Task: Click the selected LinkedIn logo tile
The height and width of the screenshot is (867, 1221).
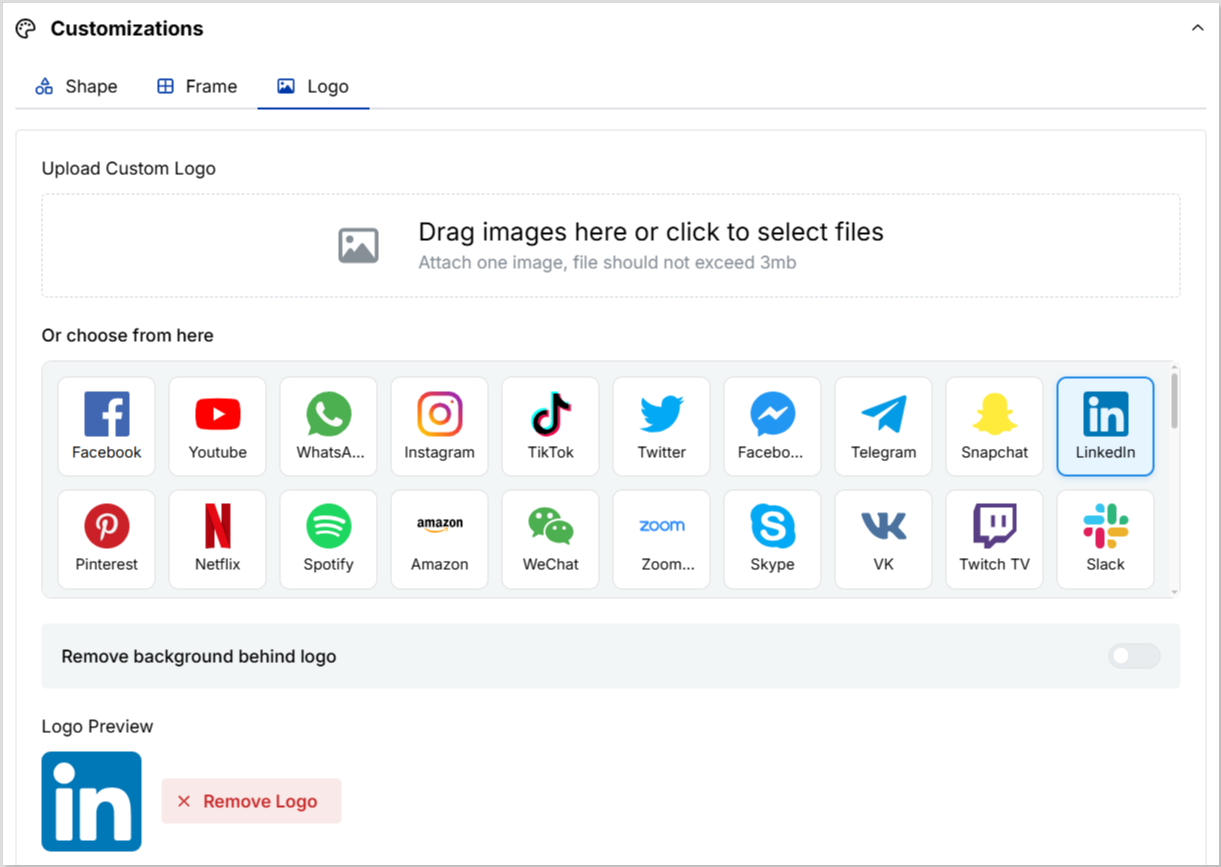Action: 1105,426
